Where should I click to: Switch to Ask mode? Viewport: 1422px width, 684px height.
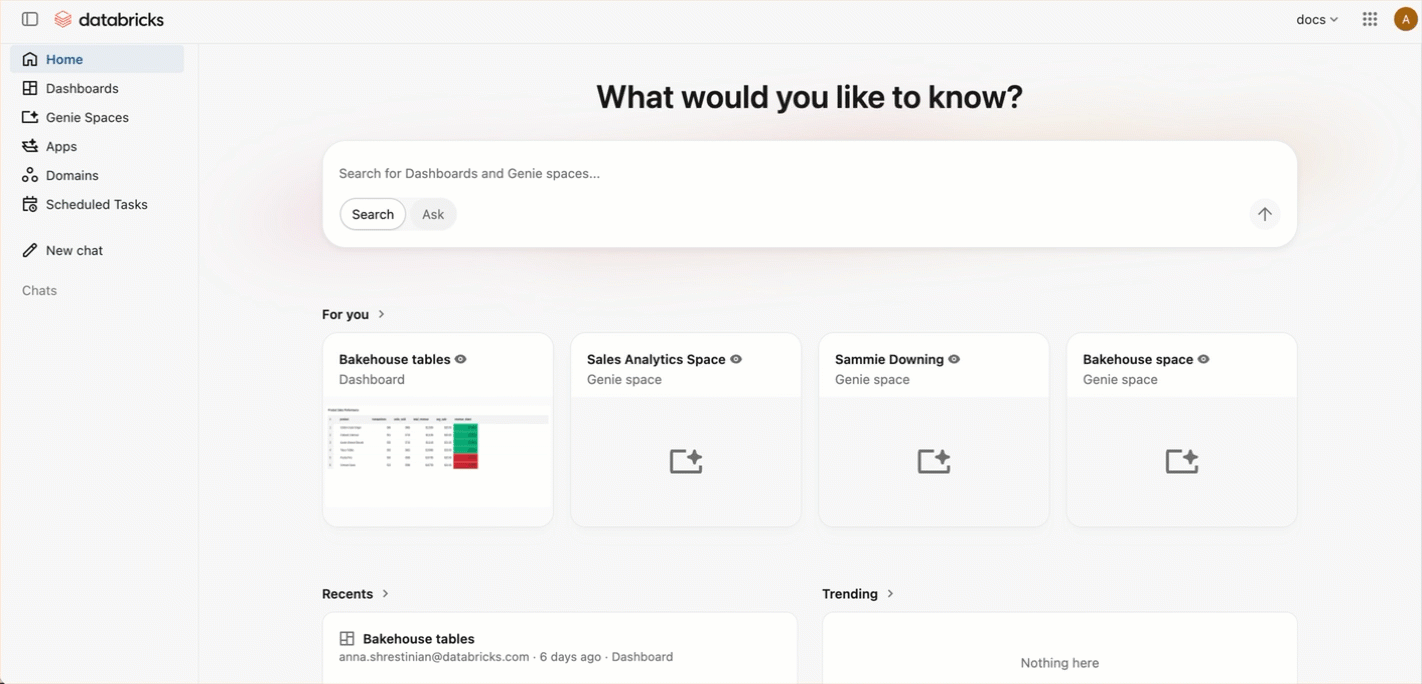click(x=433, y=214)
